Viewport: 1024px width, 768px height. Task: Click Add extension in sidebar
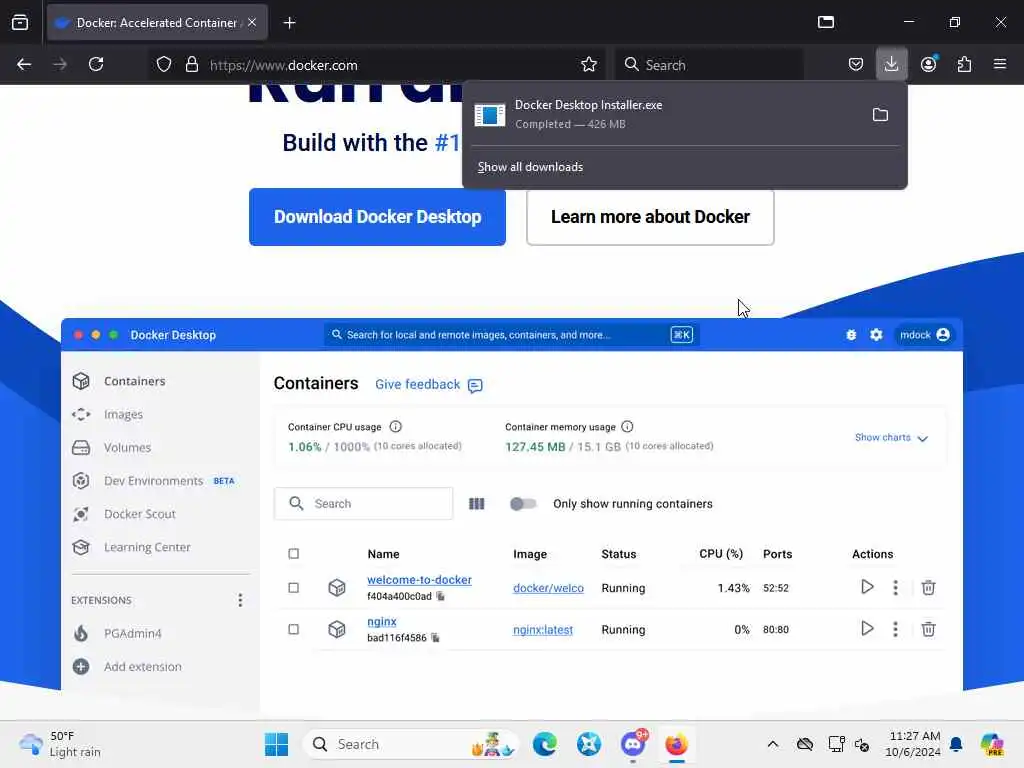tap(127, 667)
